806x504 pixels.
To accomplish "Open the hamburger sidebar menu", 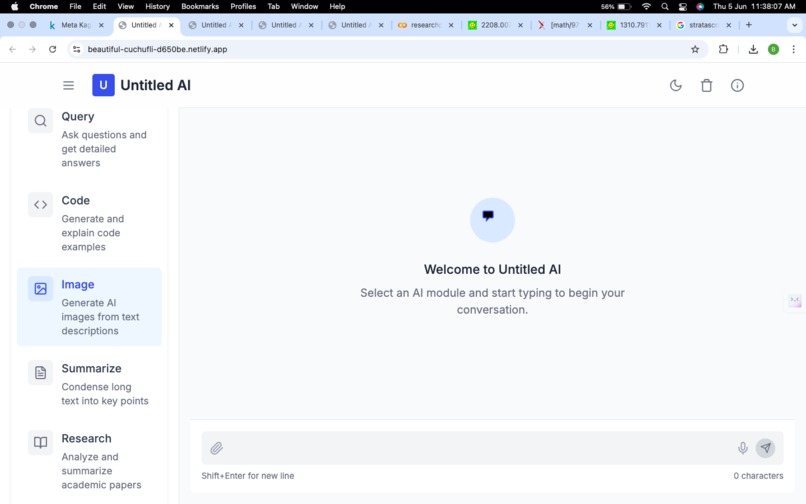I will click(68, 85).
